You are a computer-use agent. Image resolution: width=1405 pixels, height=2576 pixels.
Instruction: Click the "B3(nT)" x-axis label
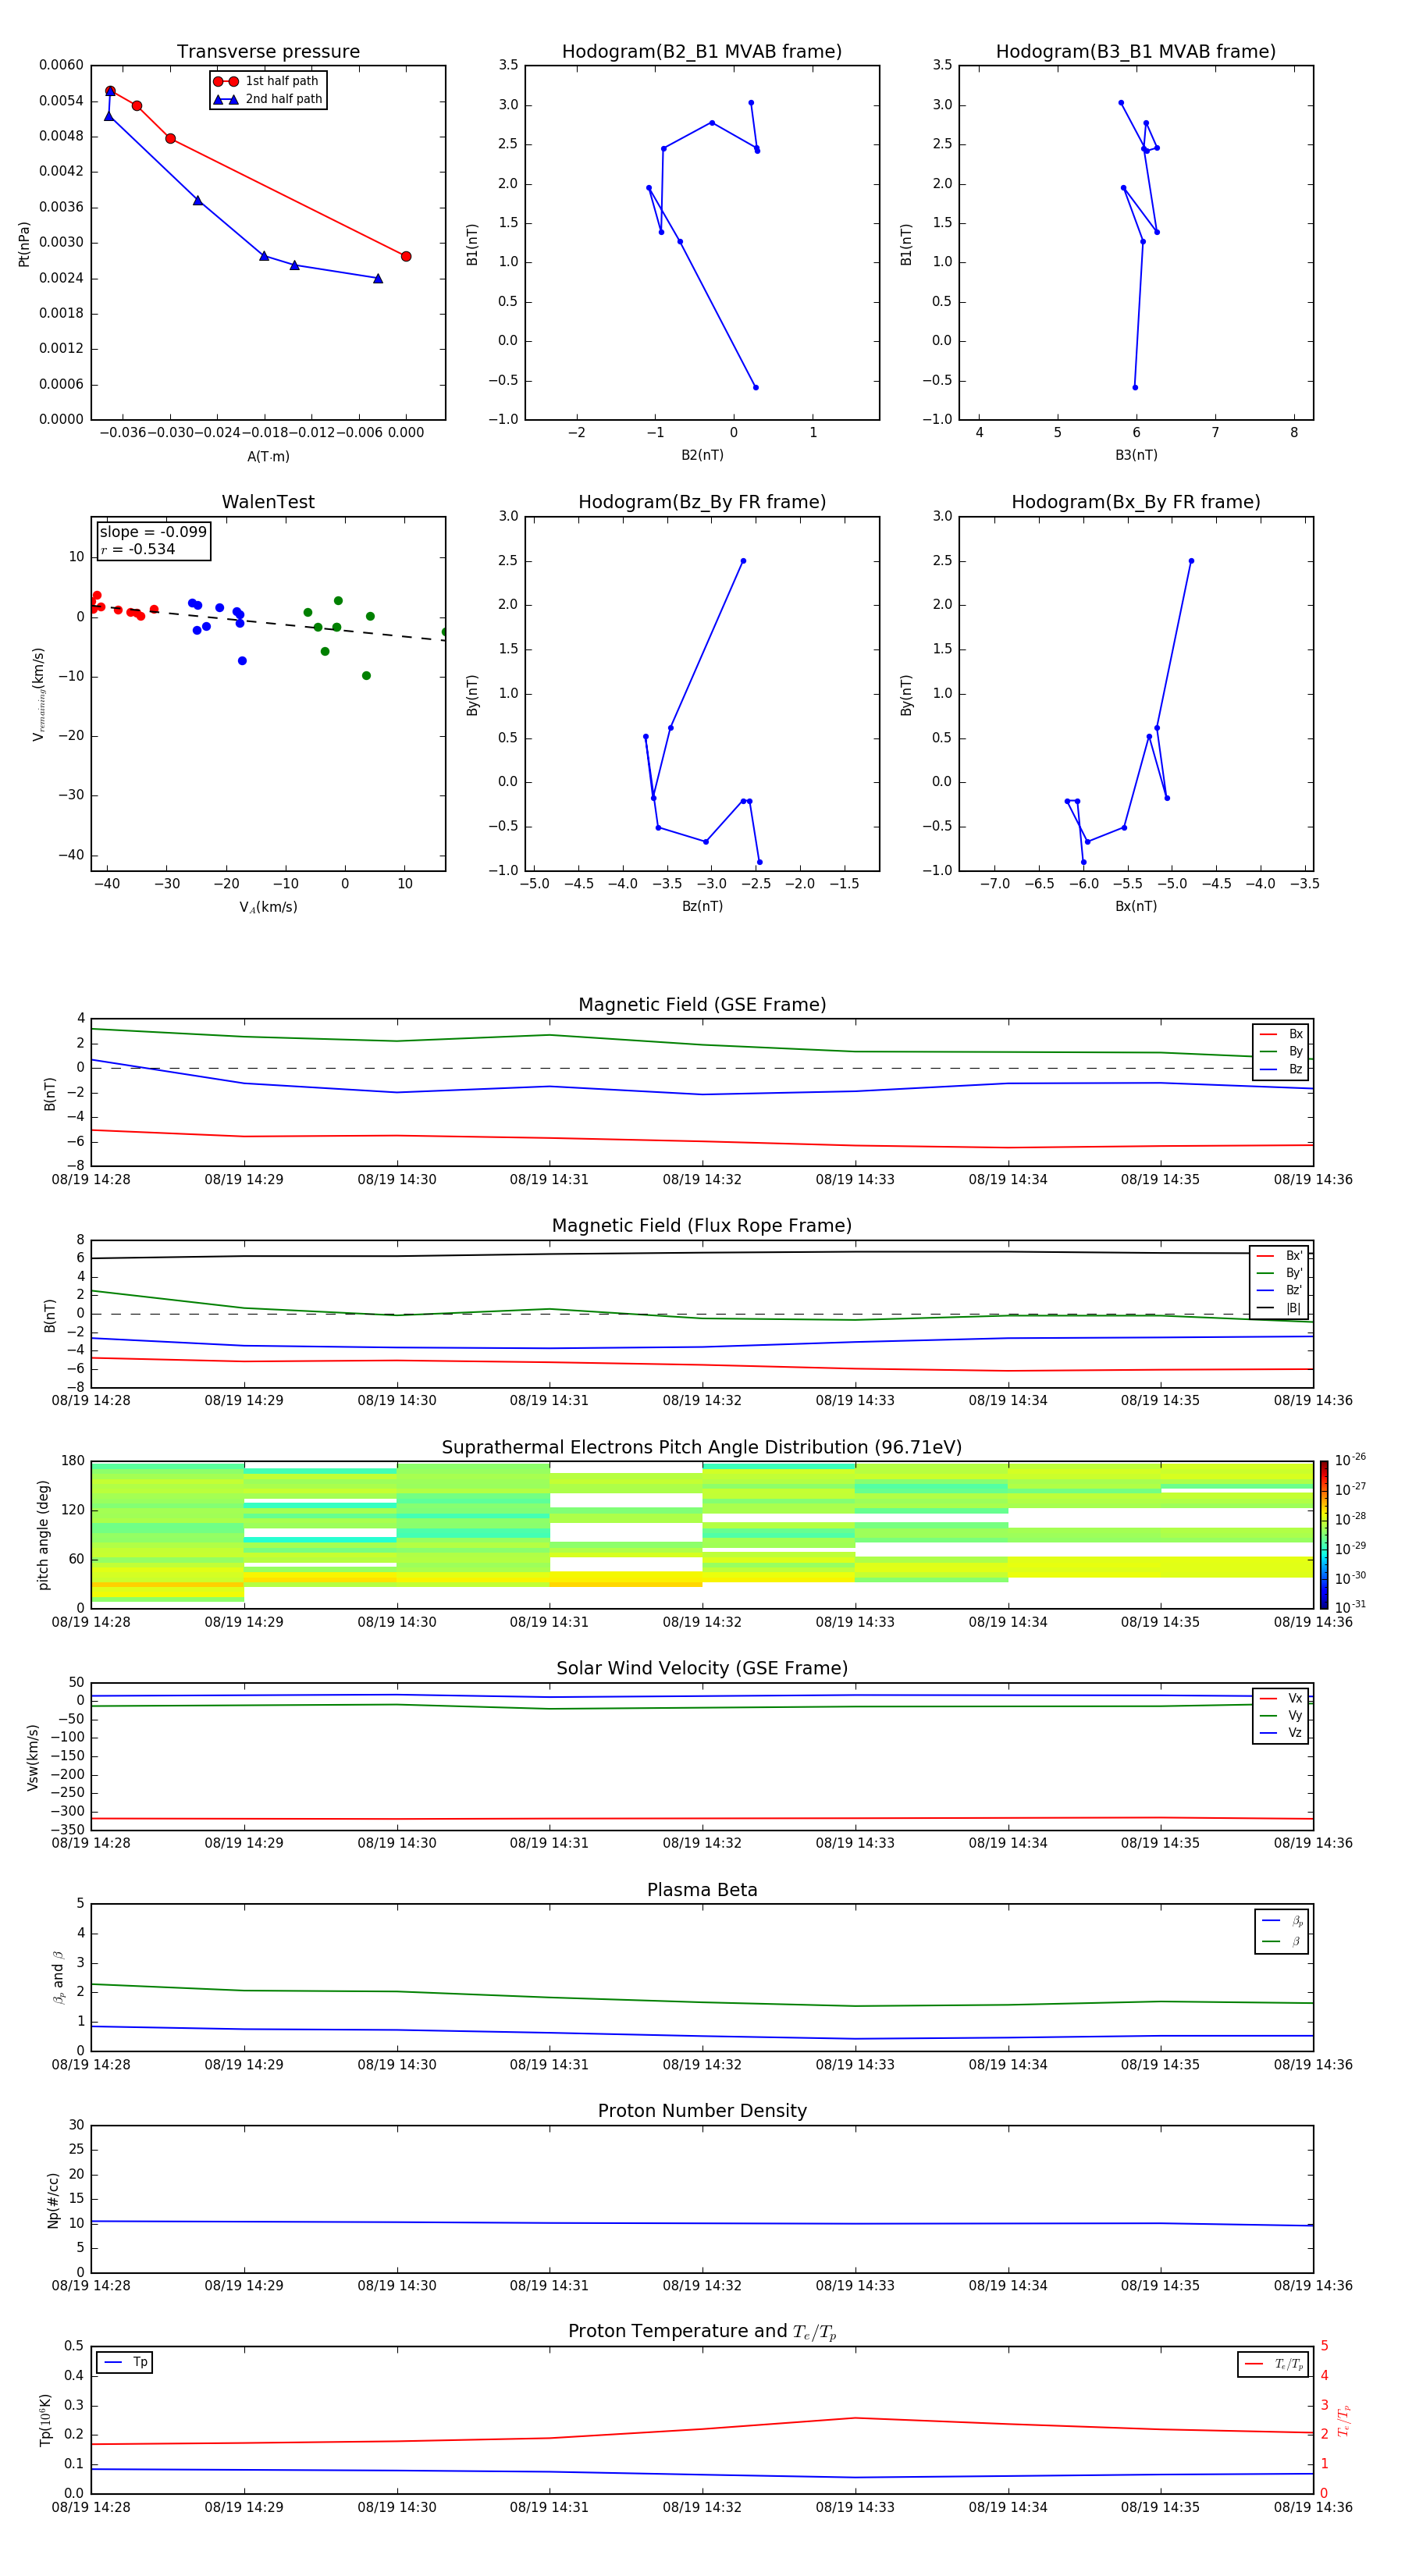pos(1136,455)
